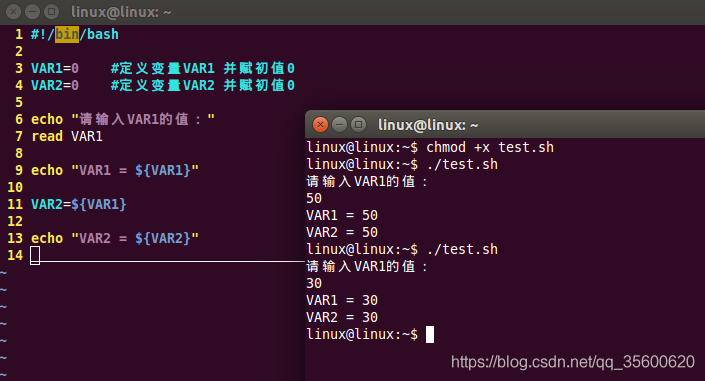705x381 pixels.
Task: Minimize the front terminal window
Action: pos(339,124)
